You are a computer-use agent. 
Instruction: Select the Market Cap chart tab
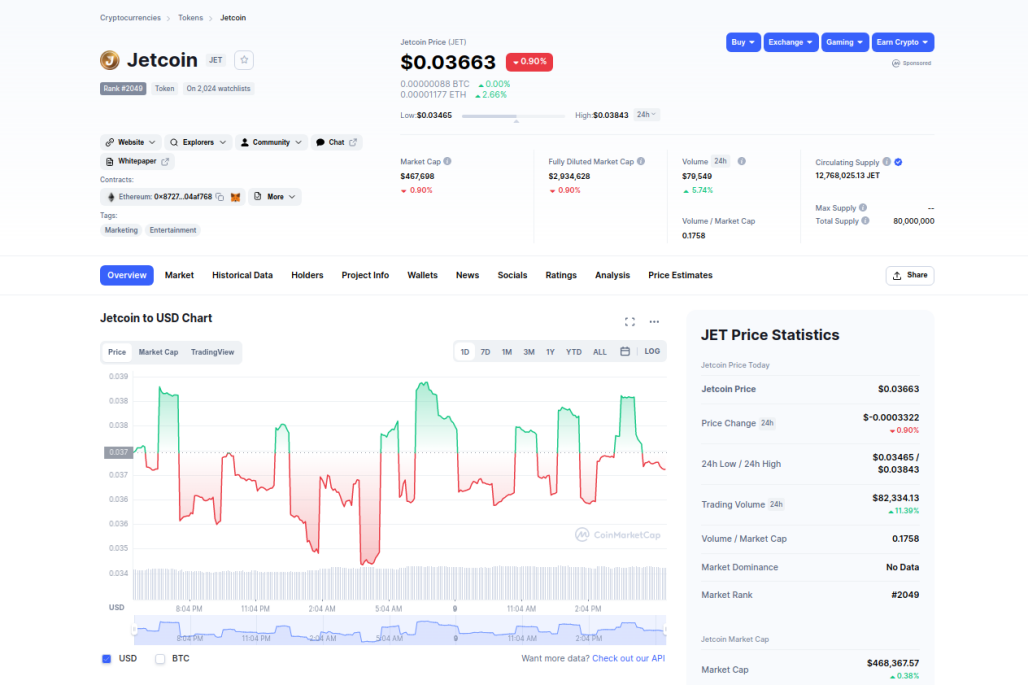[158, 351]
